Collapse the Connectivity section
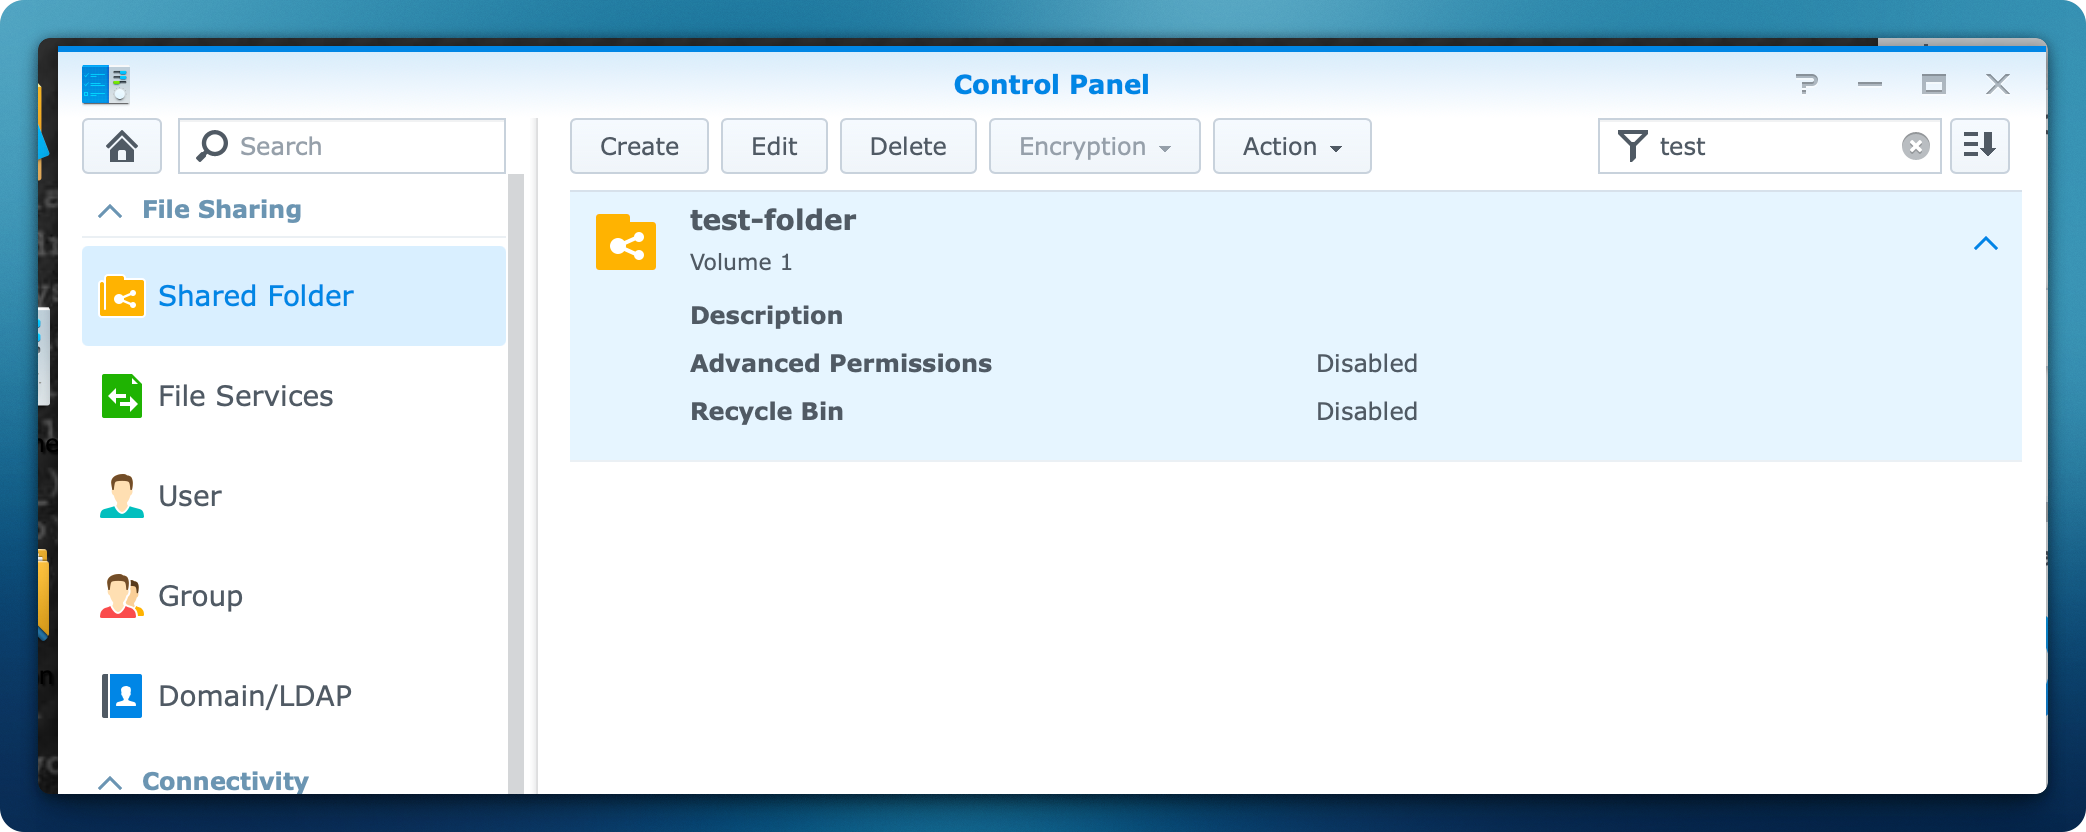Screen dimensions: 2086x832 [110, 782]
